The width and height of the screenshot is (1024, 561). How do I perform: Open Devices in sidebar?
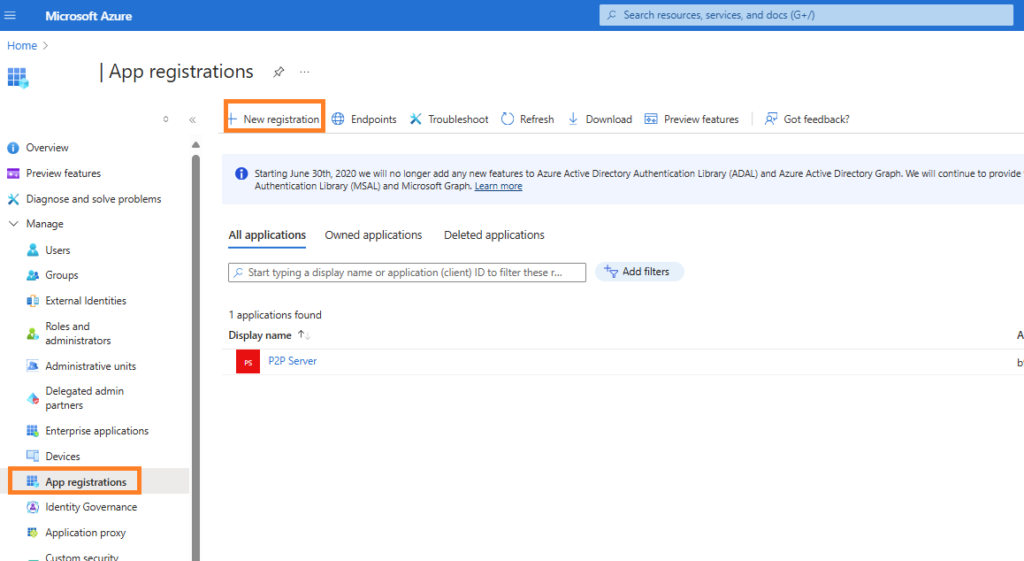pos(63,457)
